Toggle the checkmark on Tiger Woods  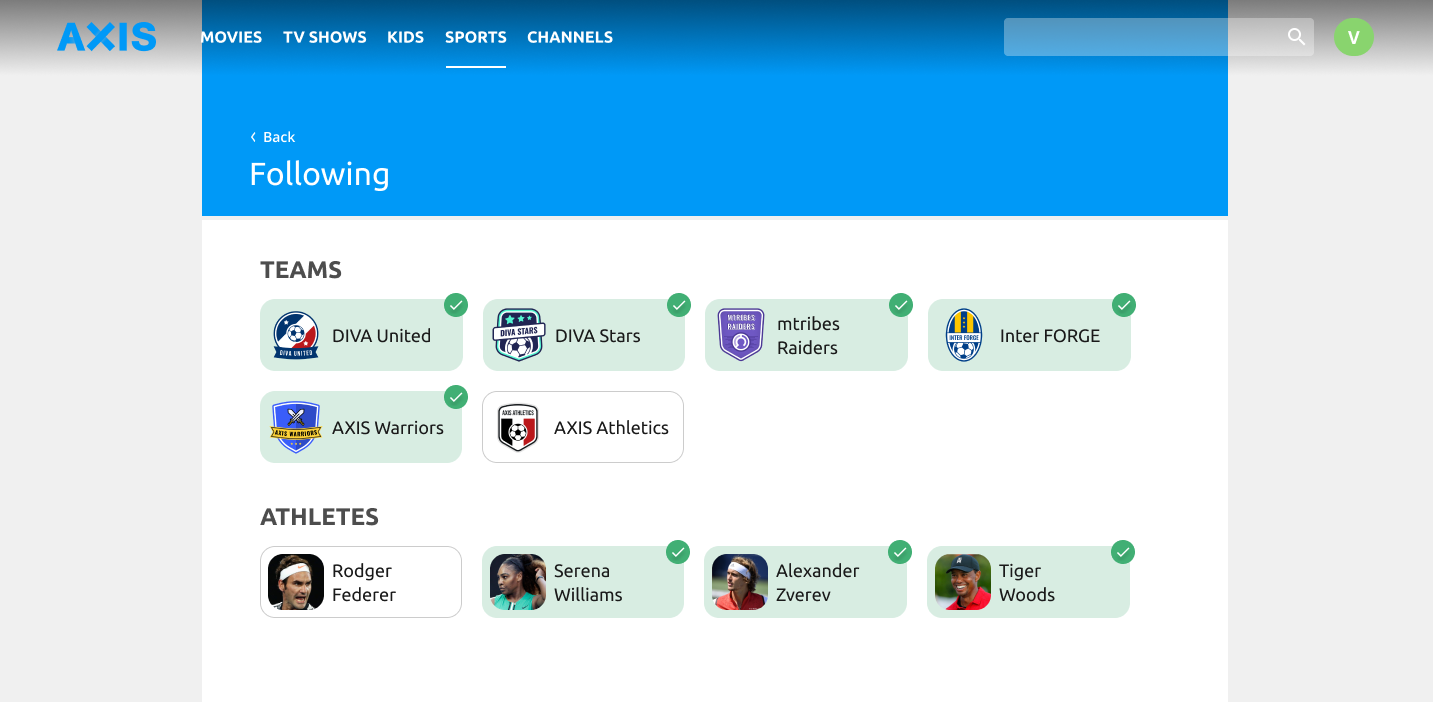[1123, 552]
